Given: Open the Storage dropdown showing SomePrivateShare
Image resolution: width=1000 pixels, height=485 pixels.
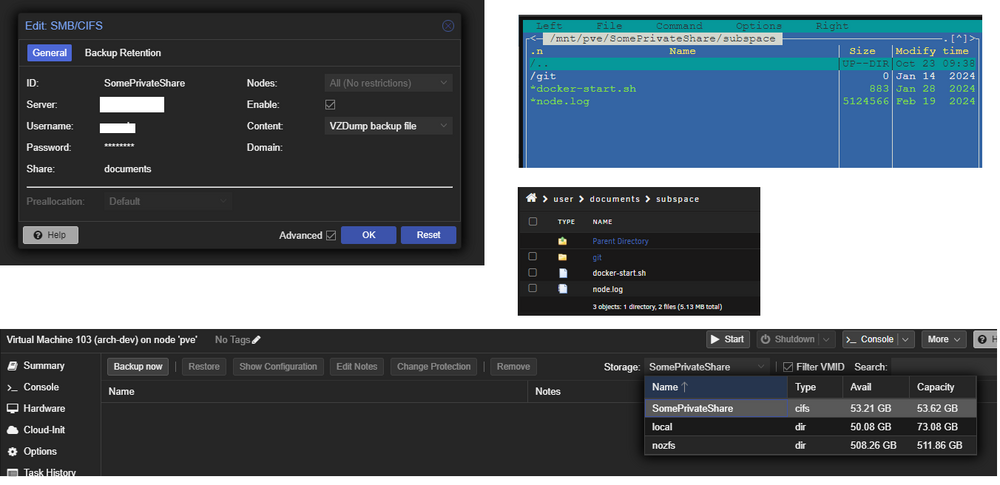Looking at the screenshot, I should coord(707,367).
